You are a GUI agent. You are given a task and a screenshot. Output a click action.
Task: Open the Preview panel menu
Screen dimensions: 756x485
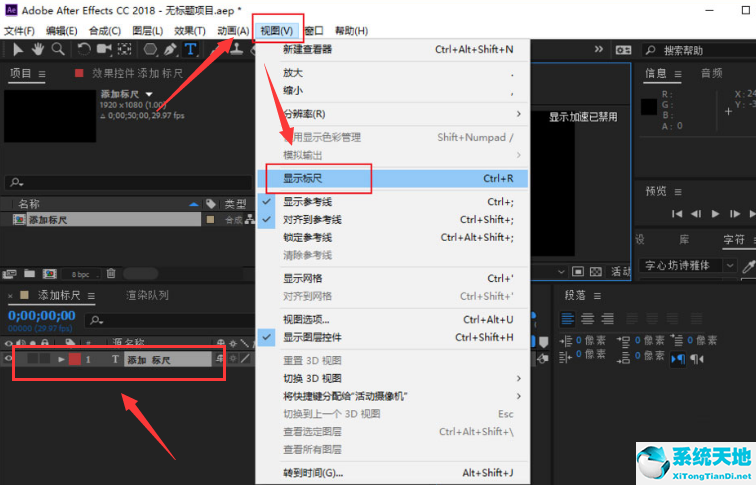pyautogui.click(x=678, y=192)
